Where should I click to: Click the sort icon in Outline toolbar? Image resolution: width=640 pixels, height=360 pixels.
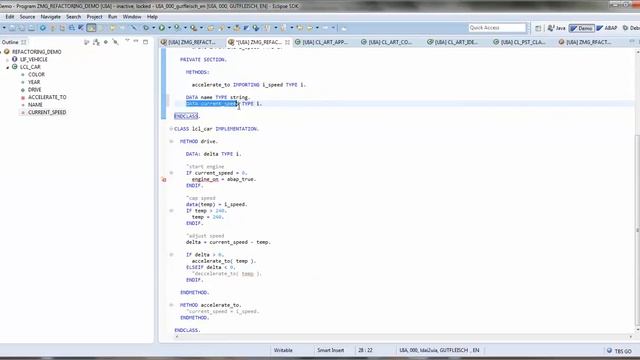pos(86,42)
